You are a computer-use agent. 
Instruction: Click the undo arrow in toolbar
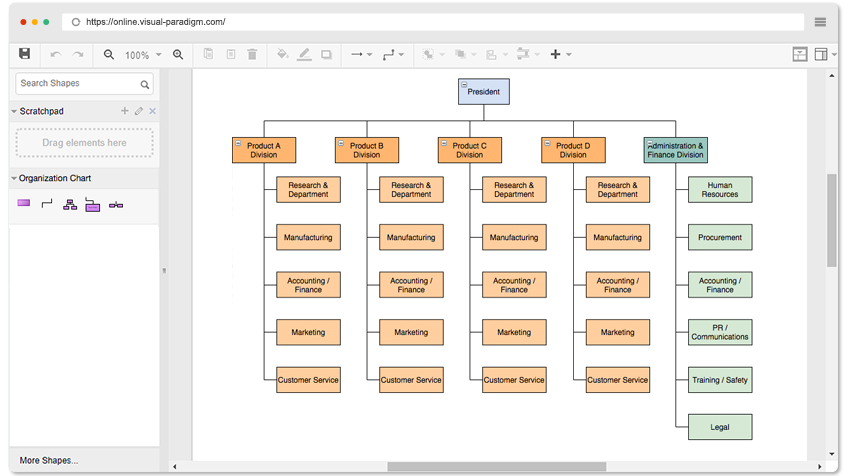(55, 55)
